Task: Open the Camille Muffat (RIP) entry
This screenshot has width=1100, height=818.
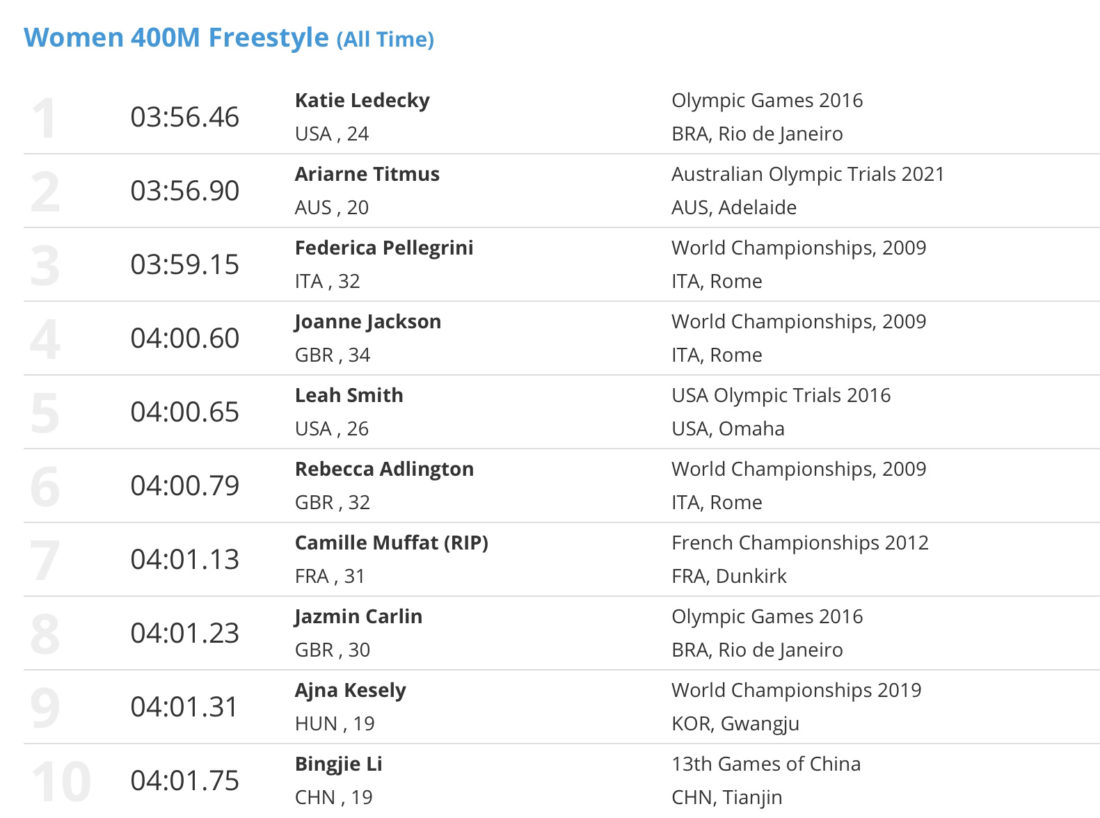Action: pyautogui.click(x=391, y=543)
